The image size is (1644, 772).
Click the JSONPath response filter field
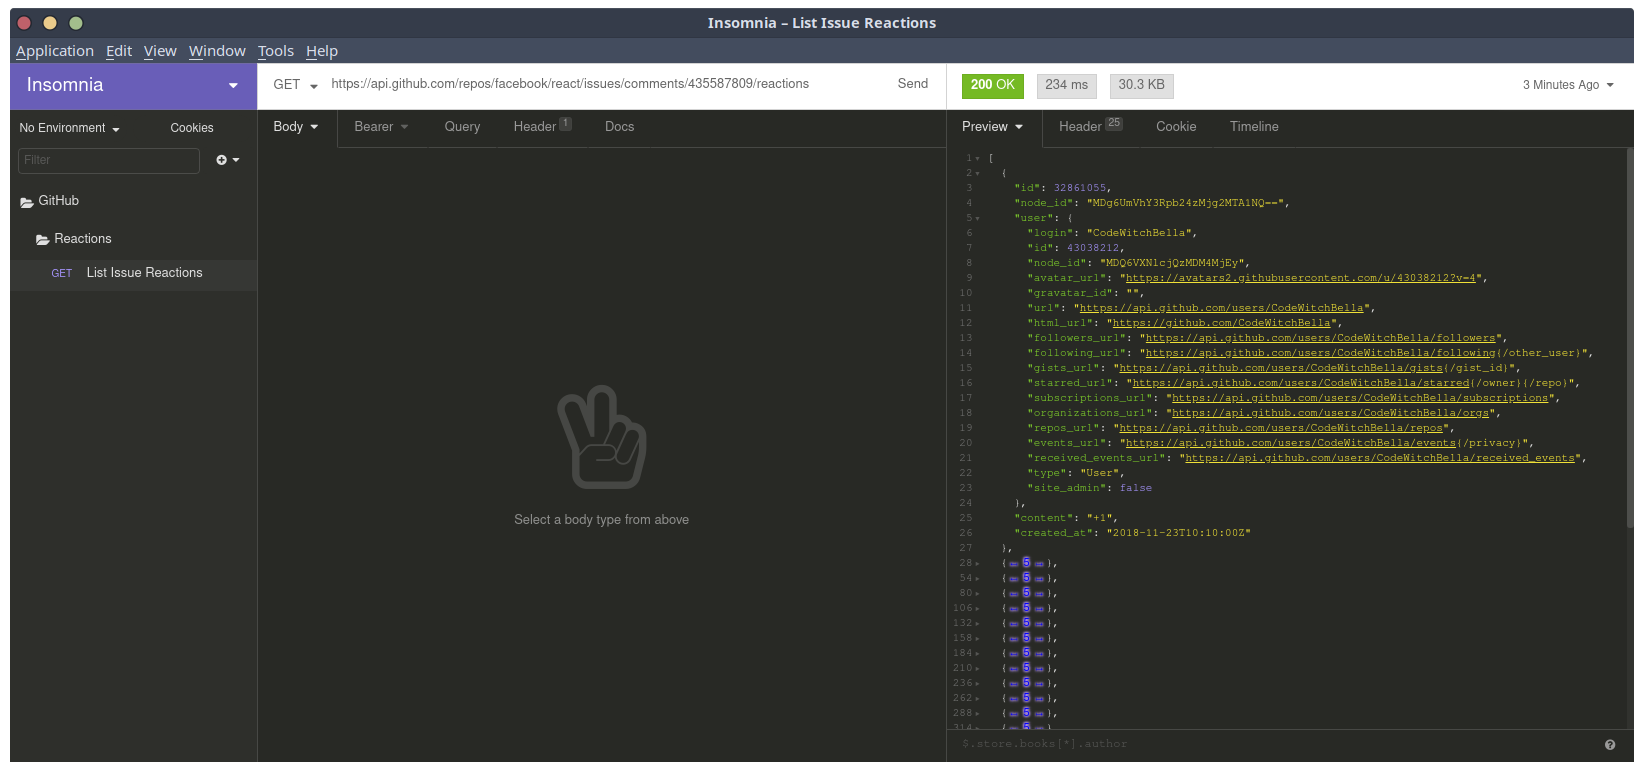pos(1274,744)
